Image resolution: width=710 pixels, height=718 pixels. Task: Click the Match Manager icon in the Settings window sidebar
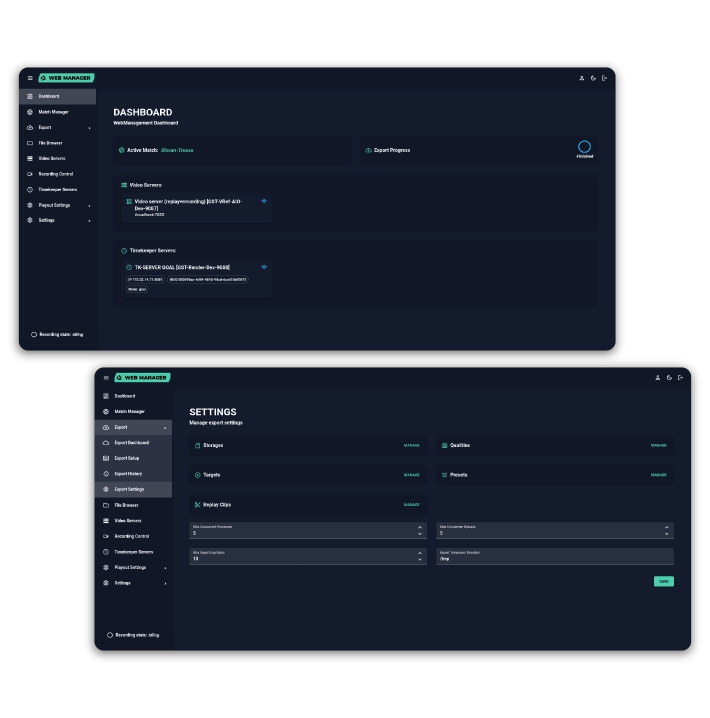106,412
